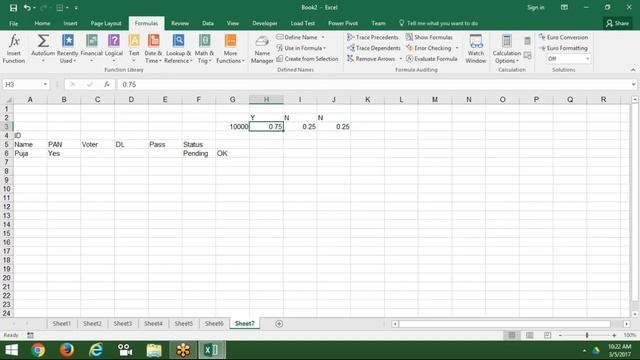Click the Undo icon

click(x=27, y=7)
